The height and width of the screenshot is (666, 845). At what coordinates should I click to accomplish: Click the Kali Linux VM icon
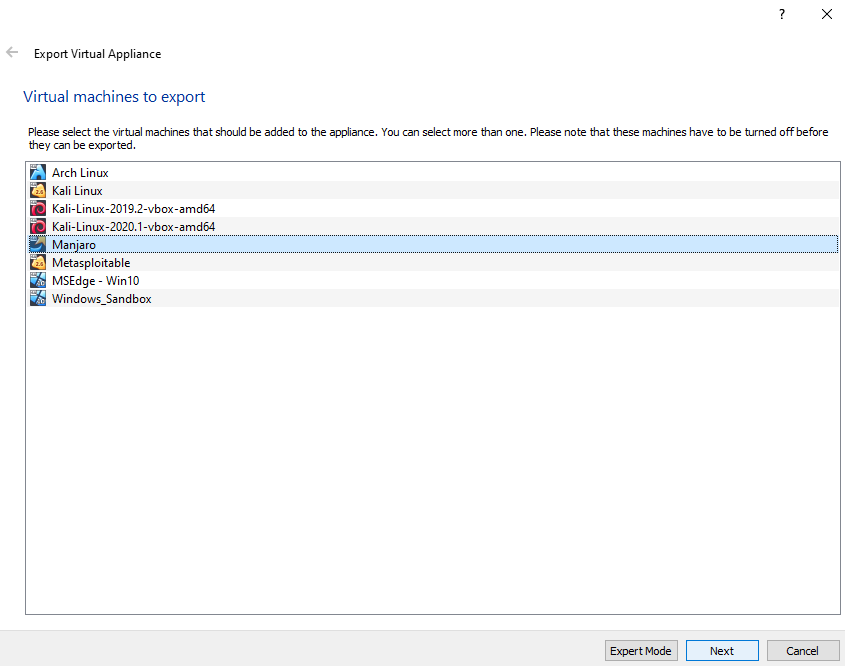[38, 191]
